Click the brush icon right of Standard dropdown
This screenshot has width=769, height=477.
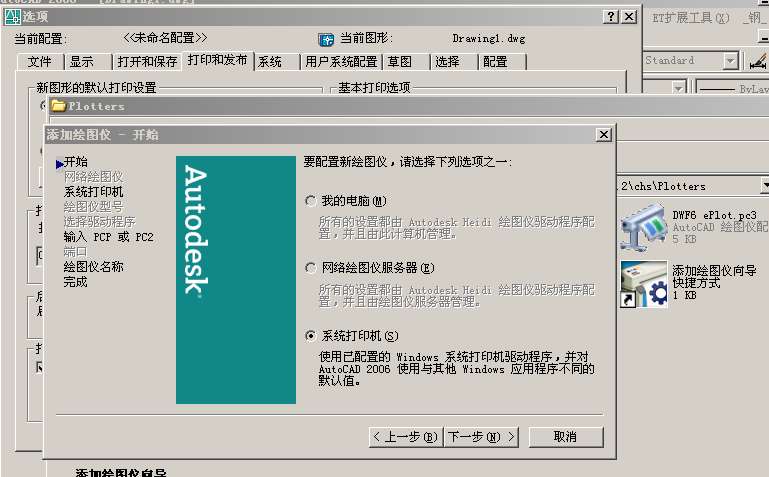point(758,62)
